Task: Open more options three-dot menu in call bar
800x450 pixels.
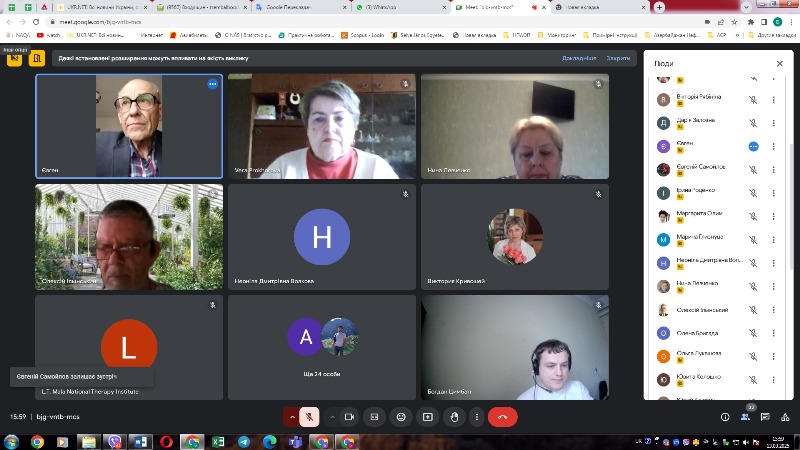Action: pyautogui.click(x=477, y=417)
